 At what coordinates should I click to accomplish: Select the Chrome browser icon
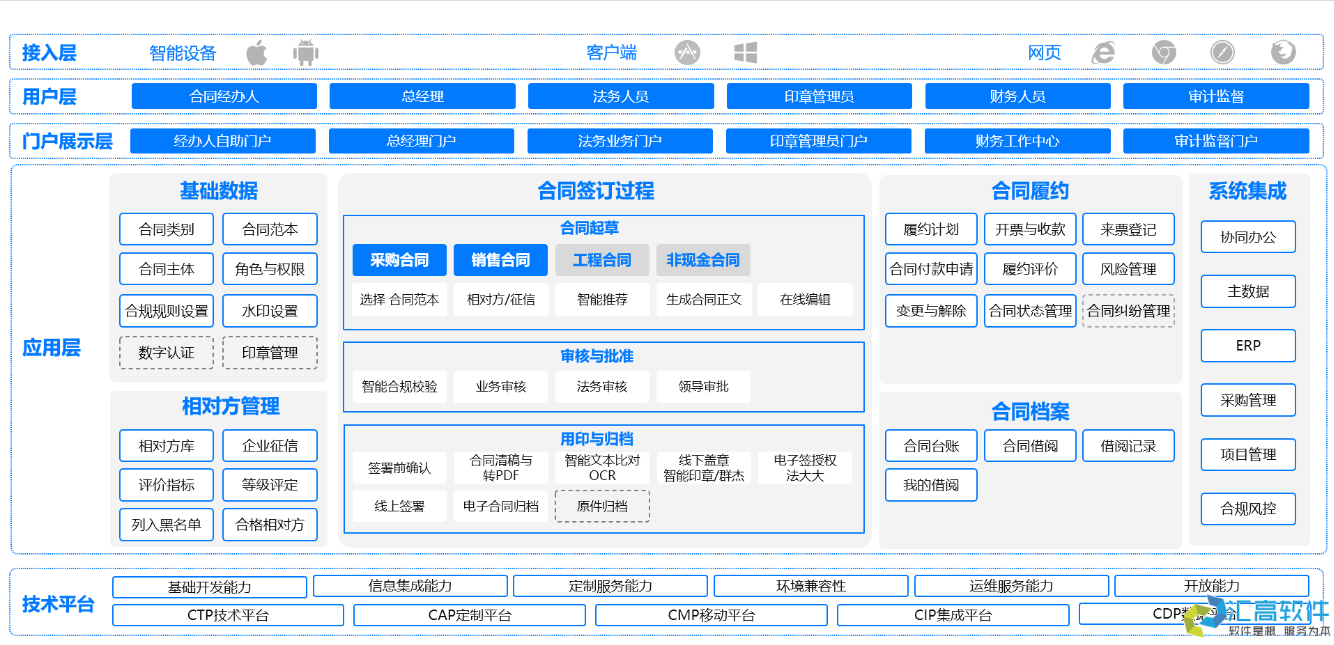(1163, 51)
